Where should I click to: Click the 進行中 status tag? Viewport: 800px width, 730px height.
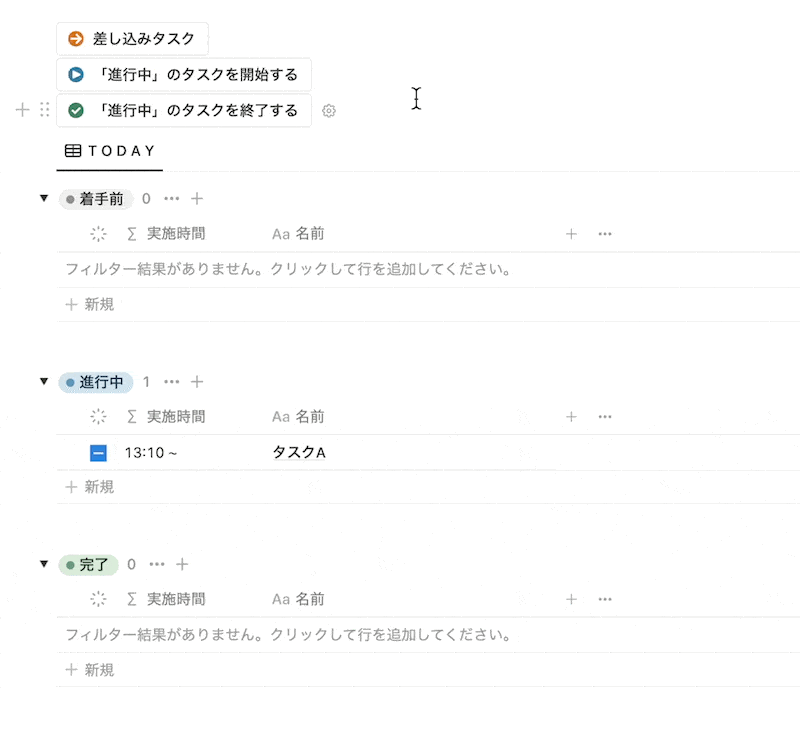(x=95, y=382)
